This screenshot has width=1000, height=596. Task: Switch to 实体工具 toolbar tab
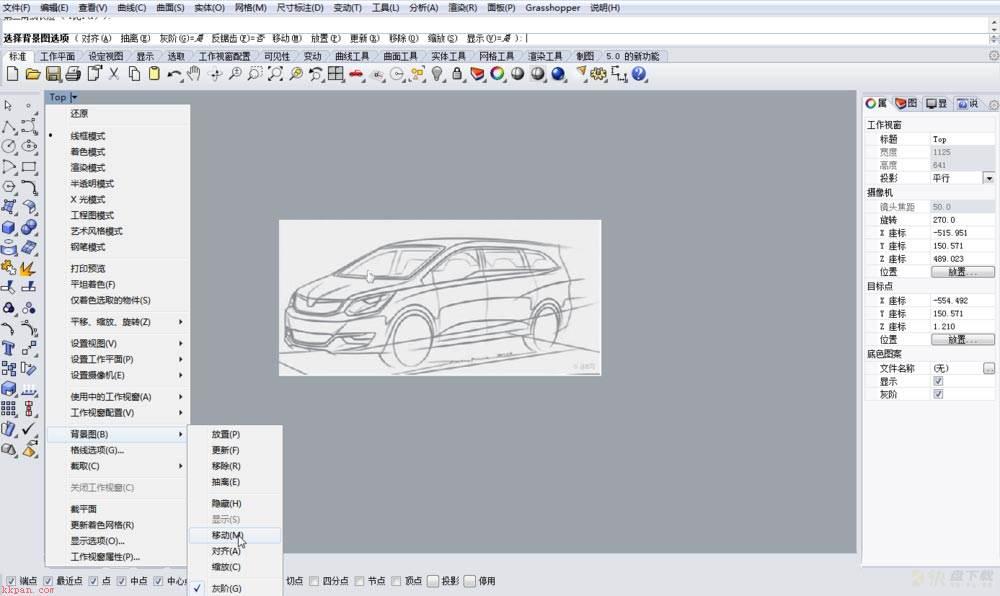(x=448, y=56)
